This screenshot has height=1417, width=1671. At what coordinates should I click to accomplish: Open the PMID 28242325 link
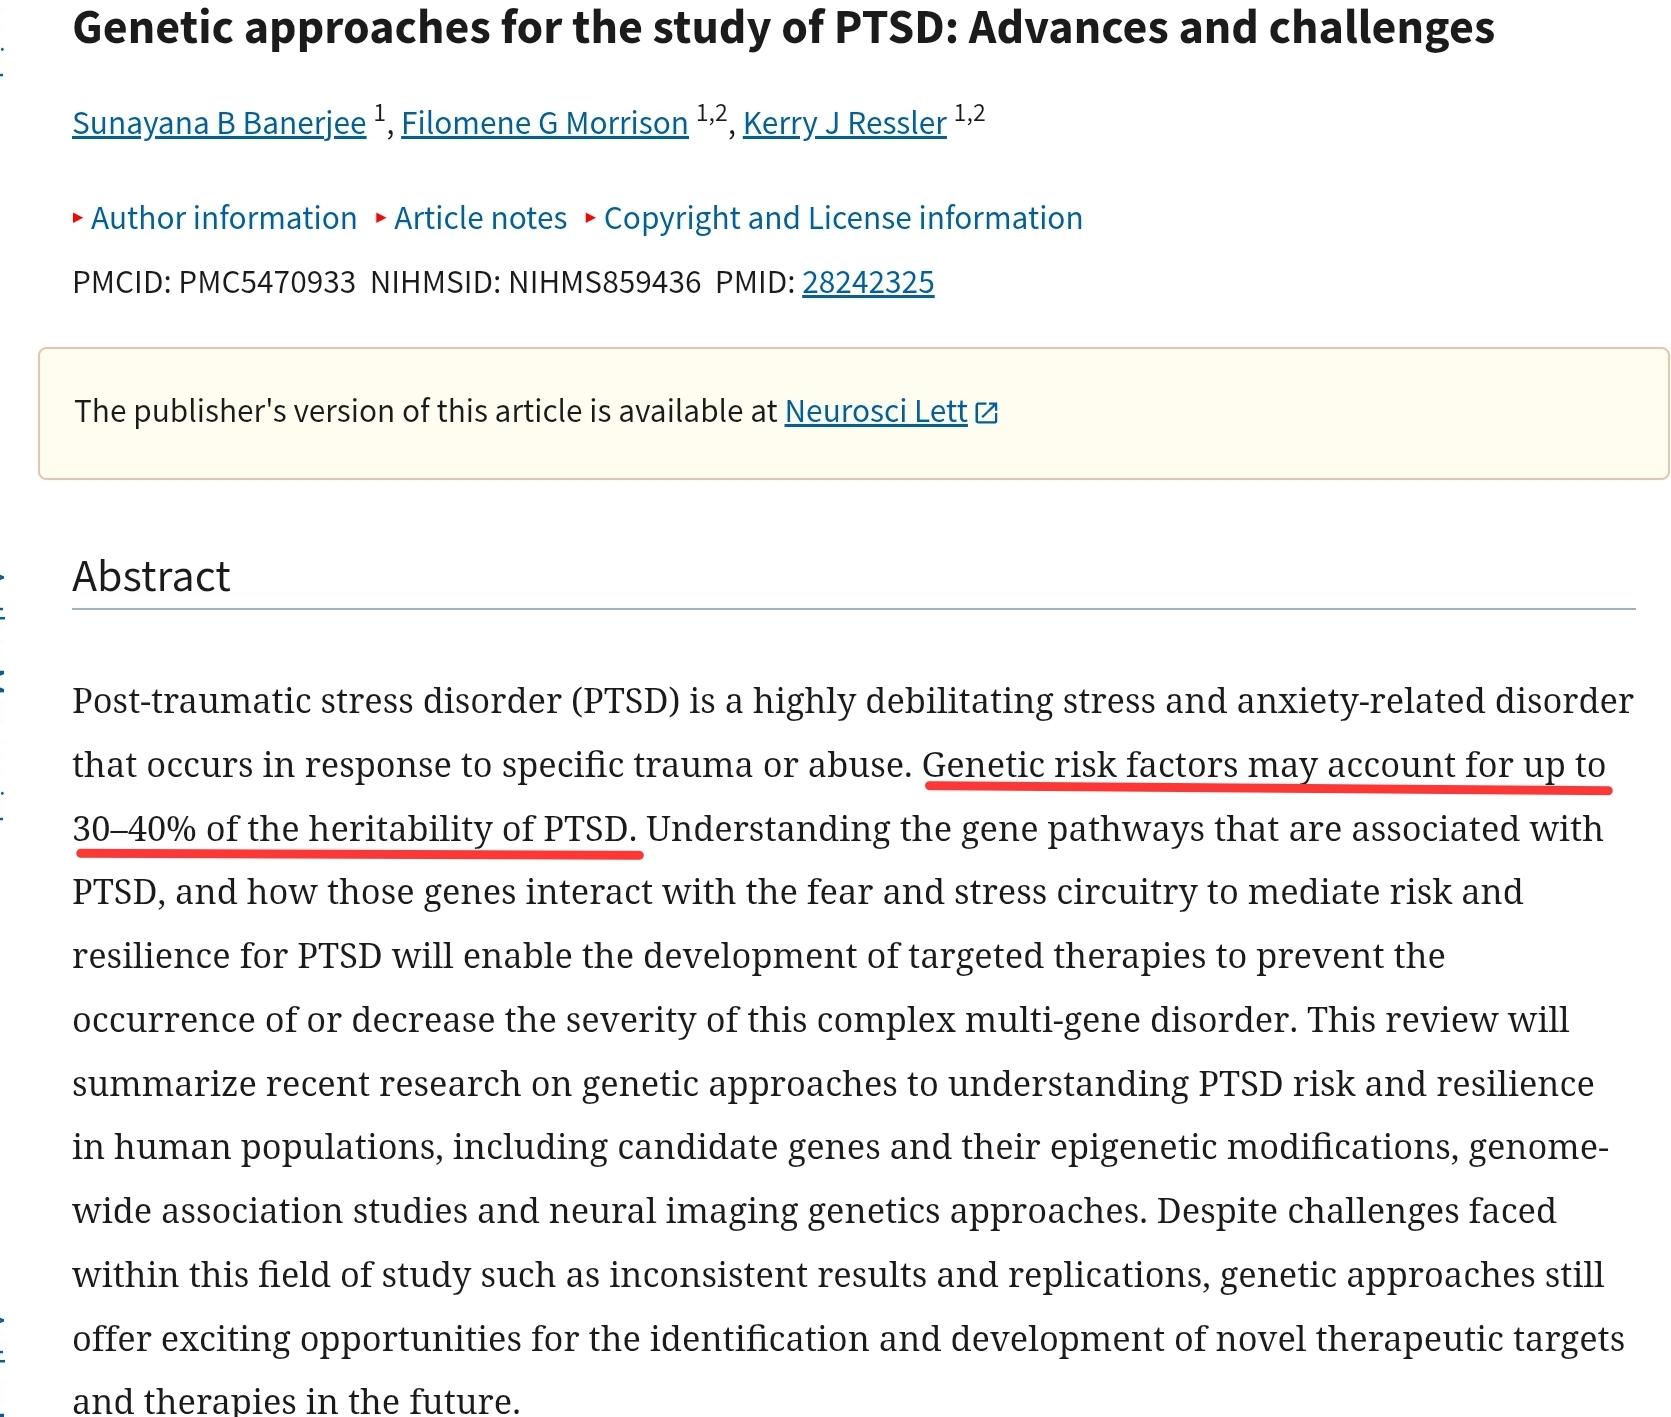point(867,282)
